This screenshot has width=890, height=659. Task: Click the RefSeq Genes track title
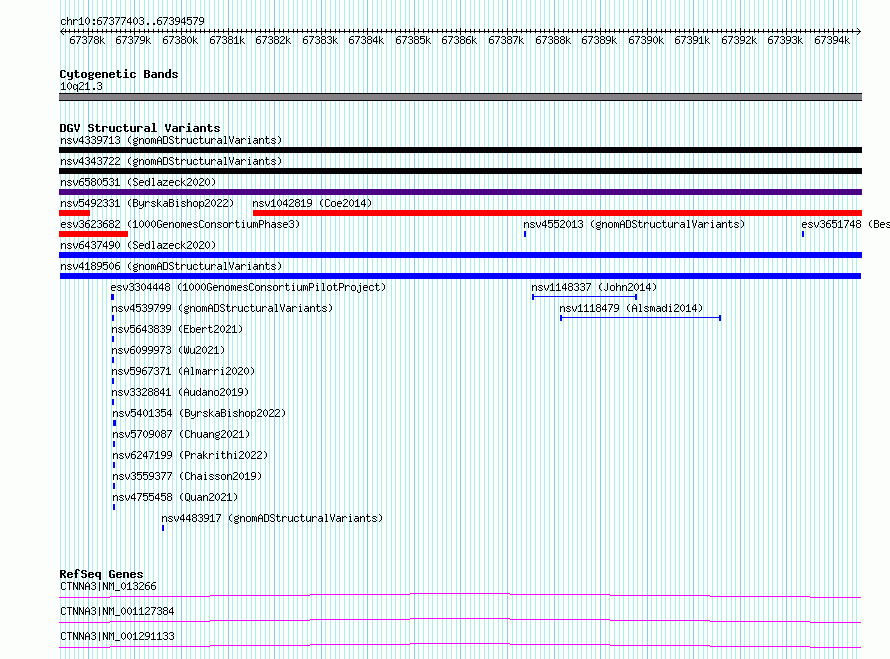click(x=101, y=574)
